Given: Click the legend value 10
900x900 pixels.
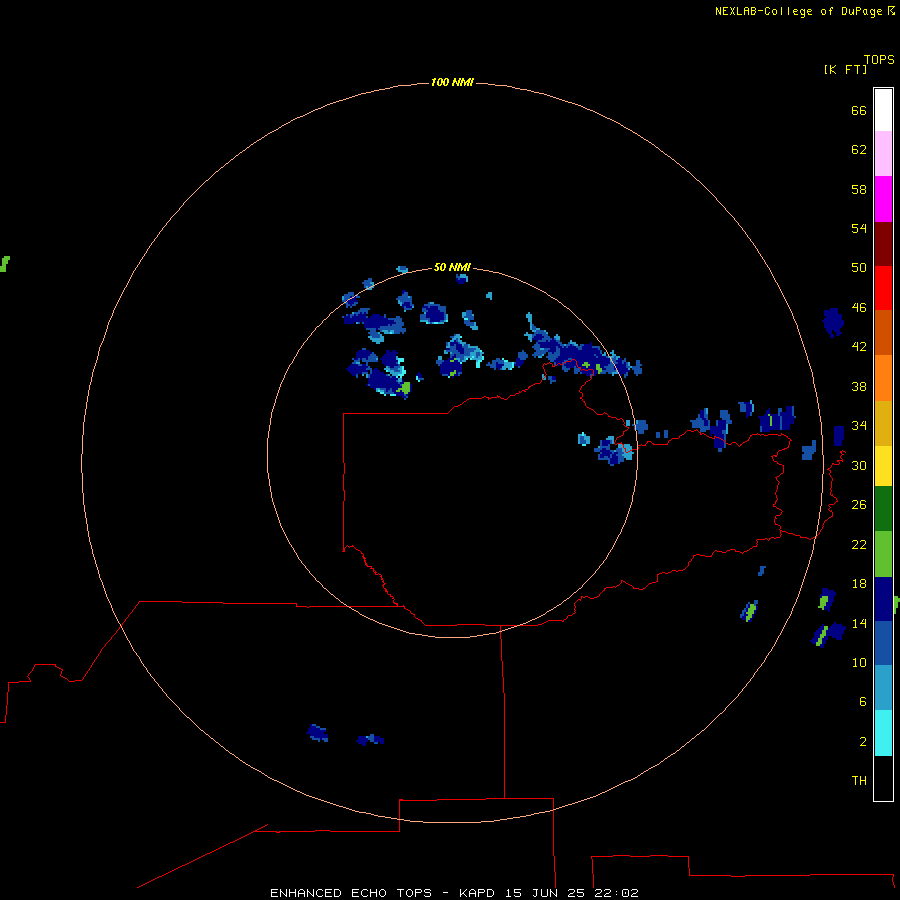Looking at the screenshot, I should point(859,662).
